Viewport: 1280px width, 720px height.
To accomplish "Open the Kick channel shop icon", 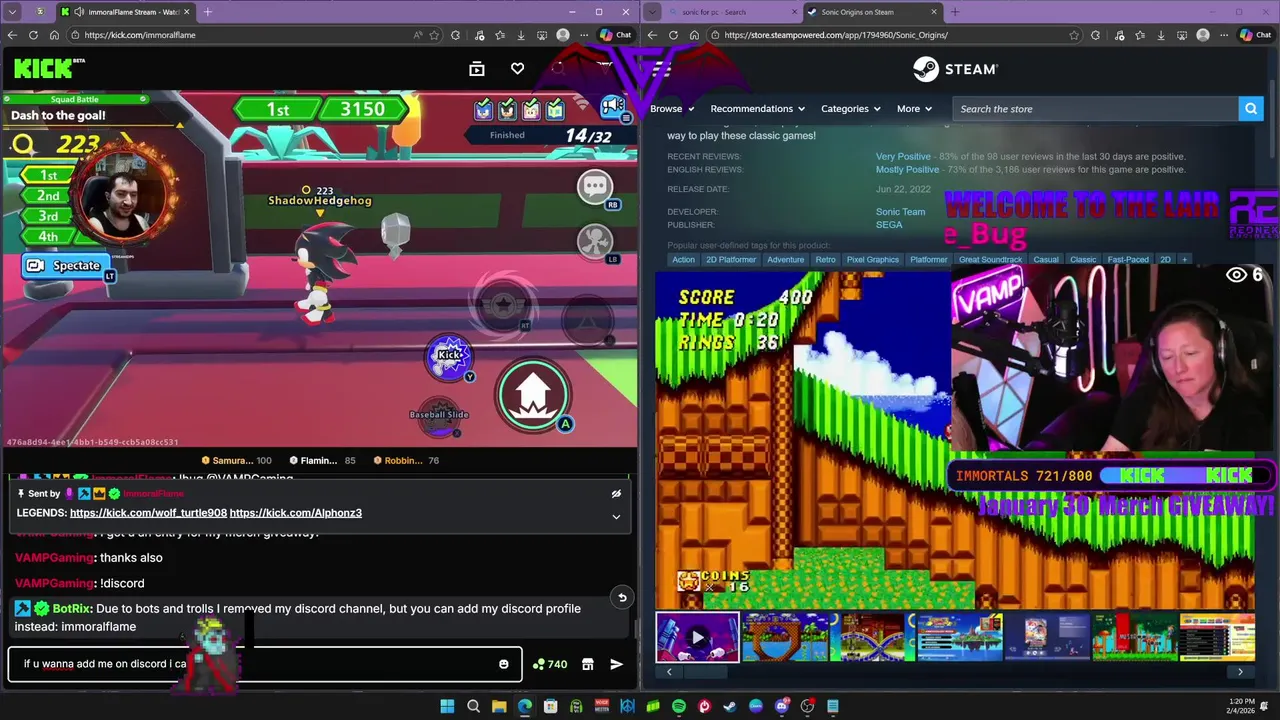I will tap(588, 664).
